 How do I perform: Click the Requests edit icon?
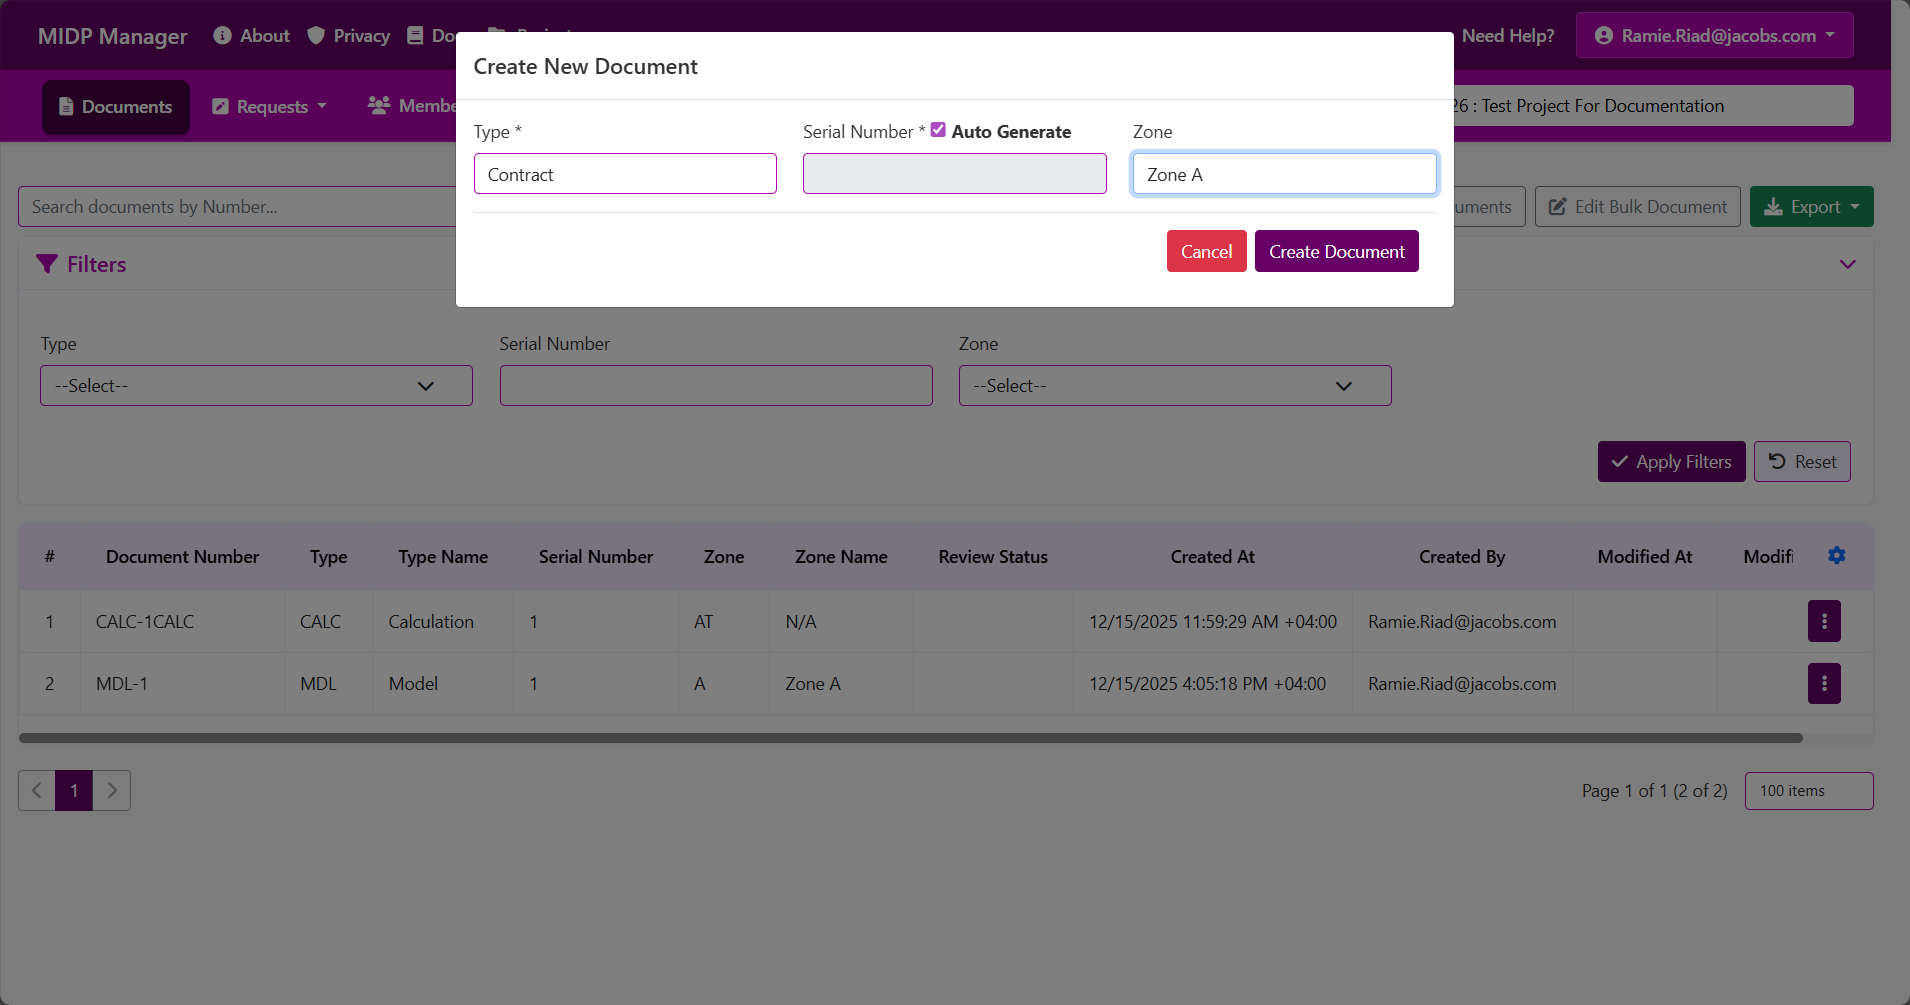point(221,107)
